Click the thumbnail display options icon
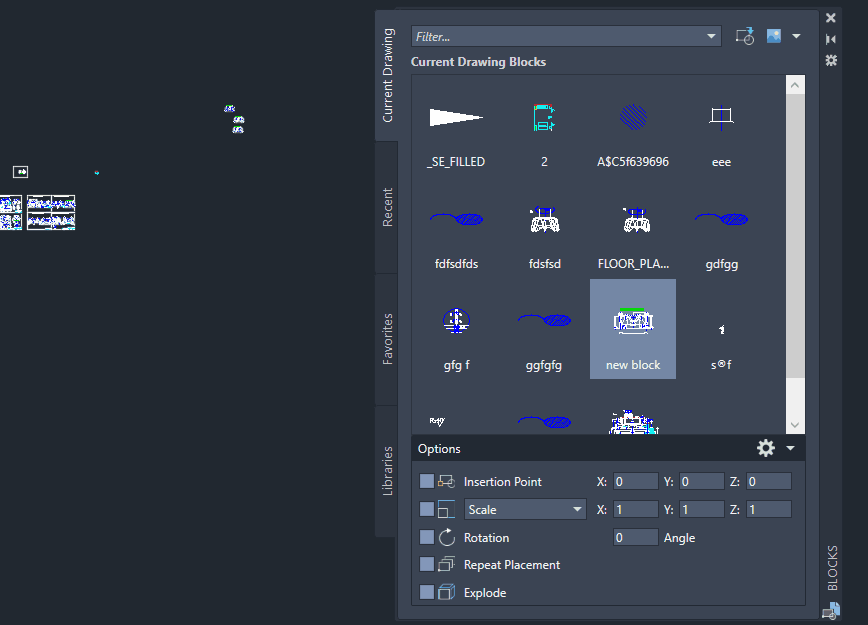The image size is (868, 625). pyautogui.click(x=774, y=36)
